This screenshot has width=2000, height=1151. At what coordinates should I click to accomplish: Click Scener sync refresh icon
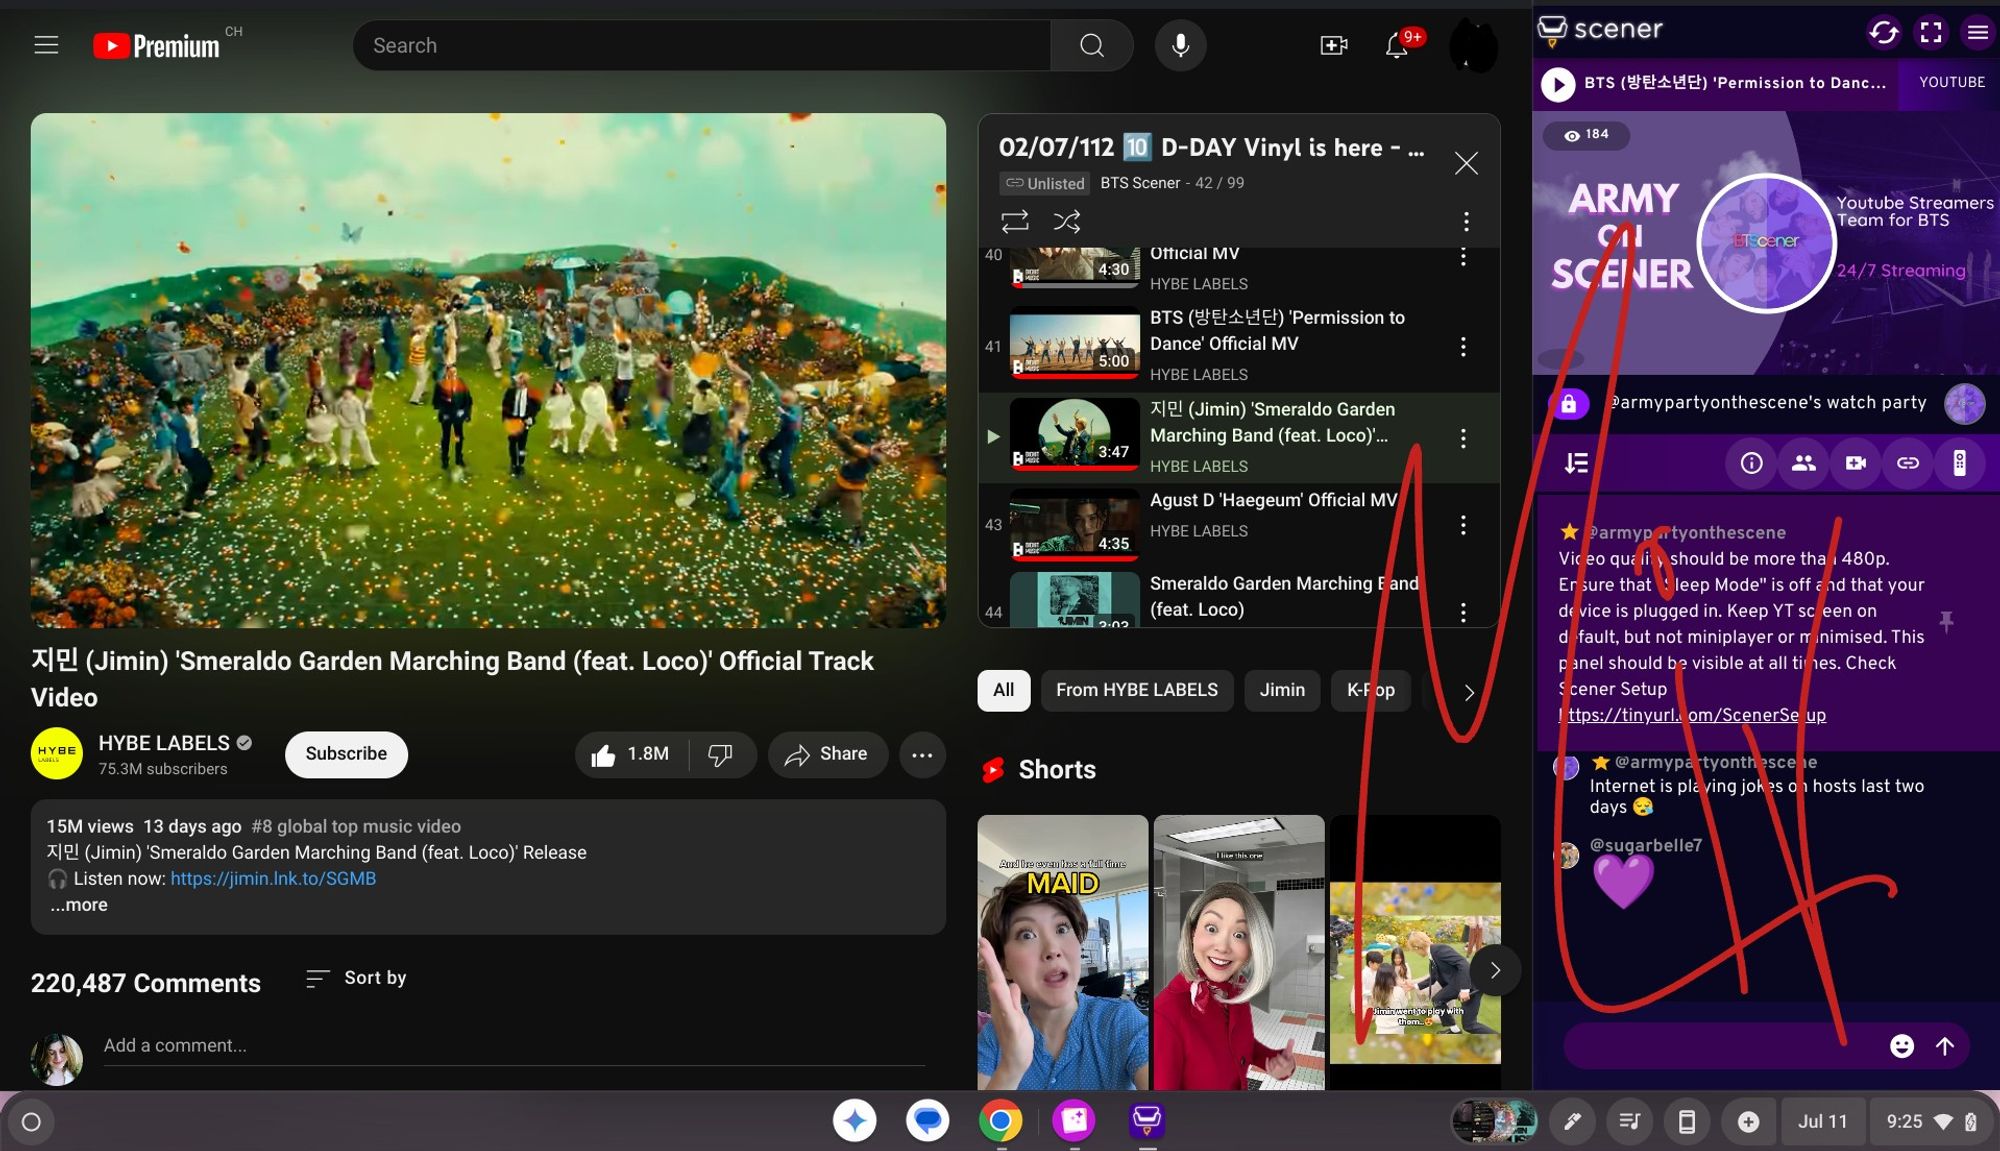tap(1884, 32)
